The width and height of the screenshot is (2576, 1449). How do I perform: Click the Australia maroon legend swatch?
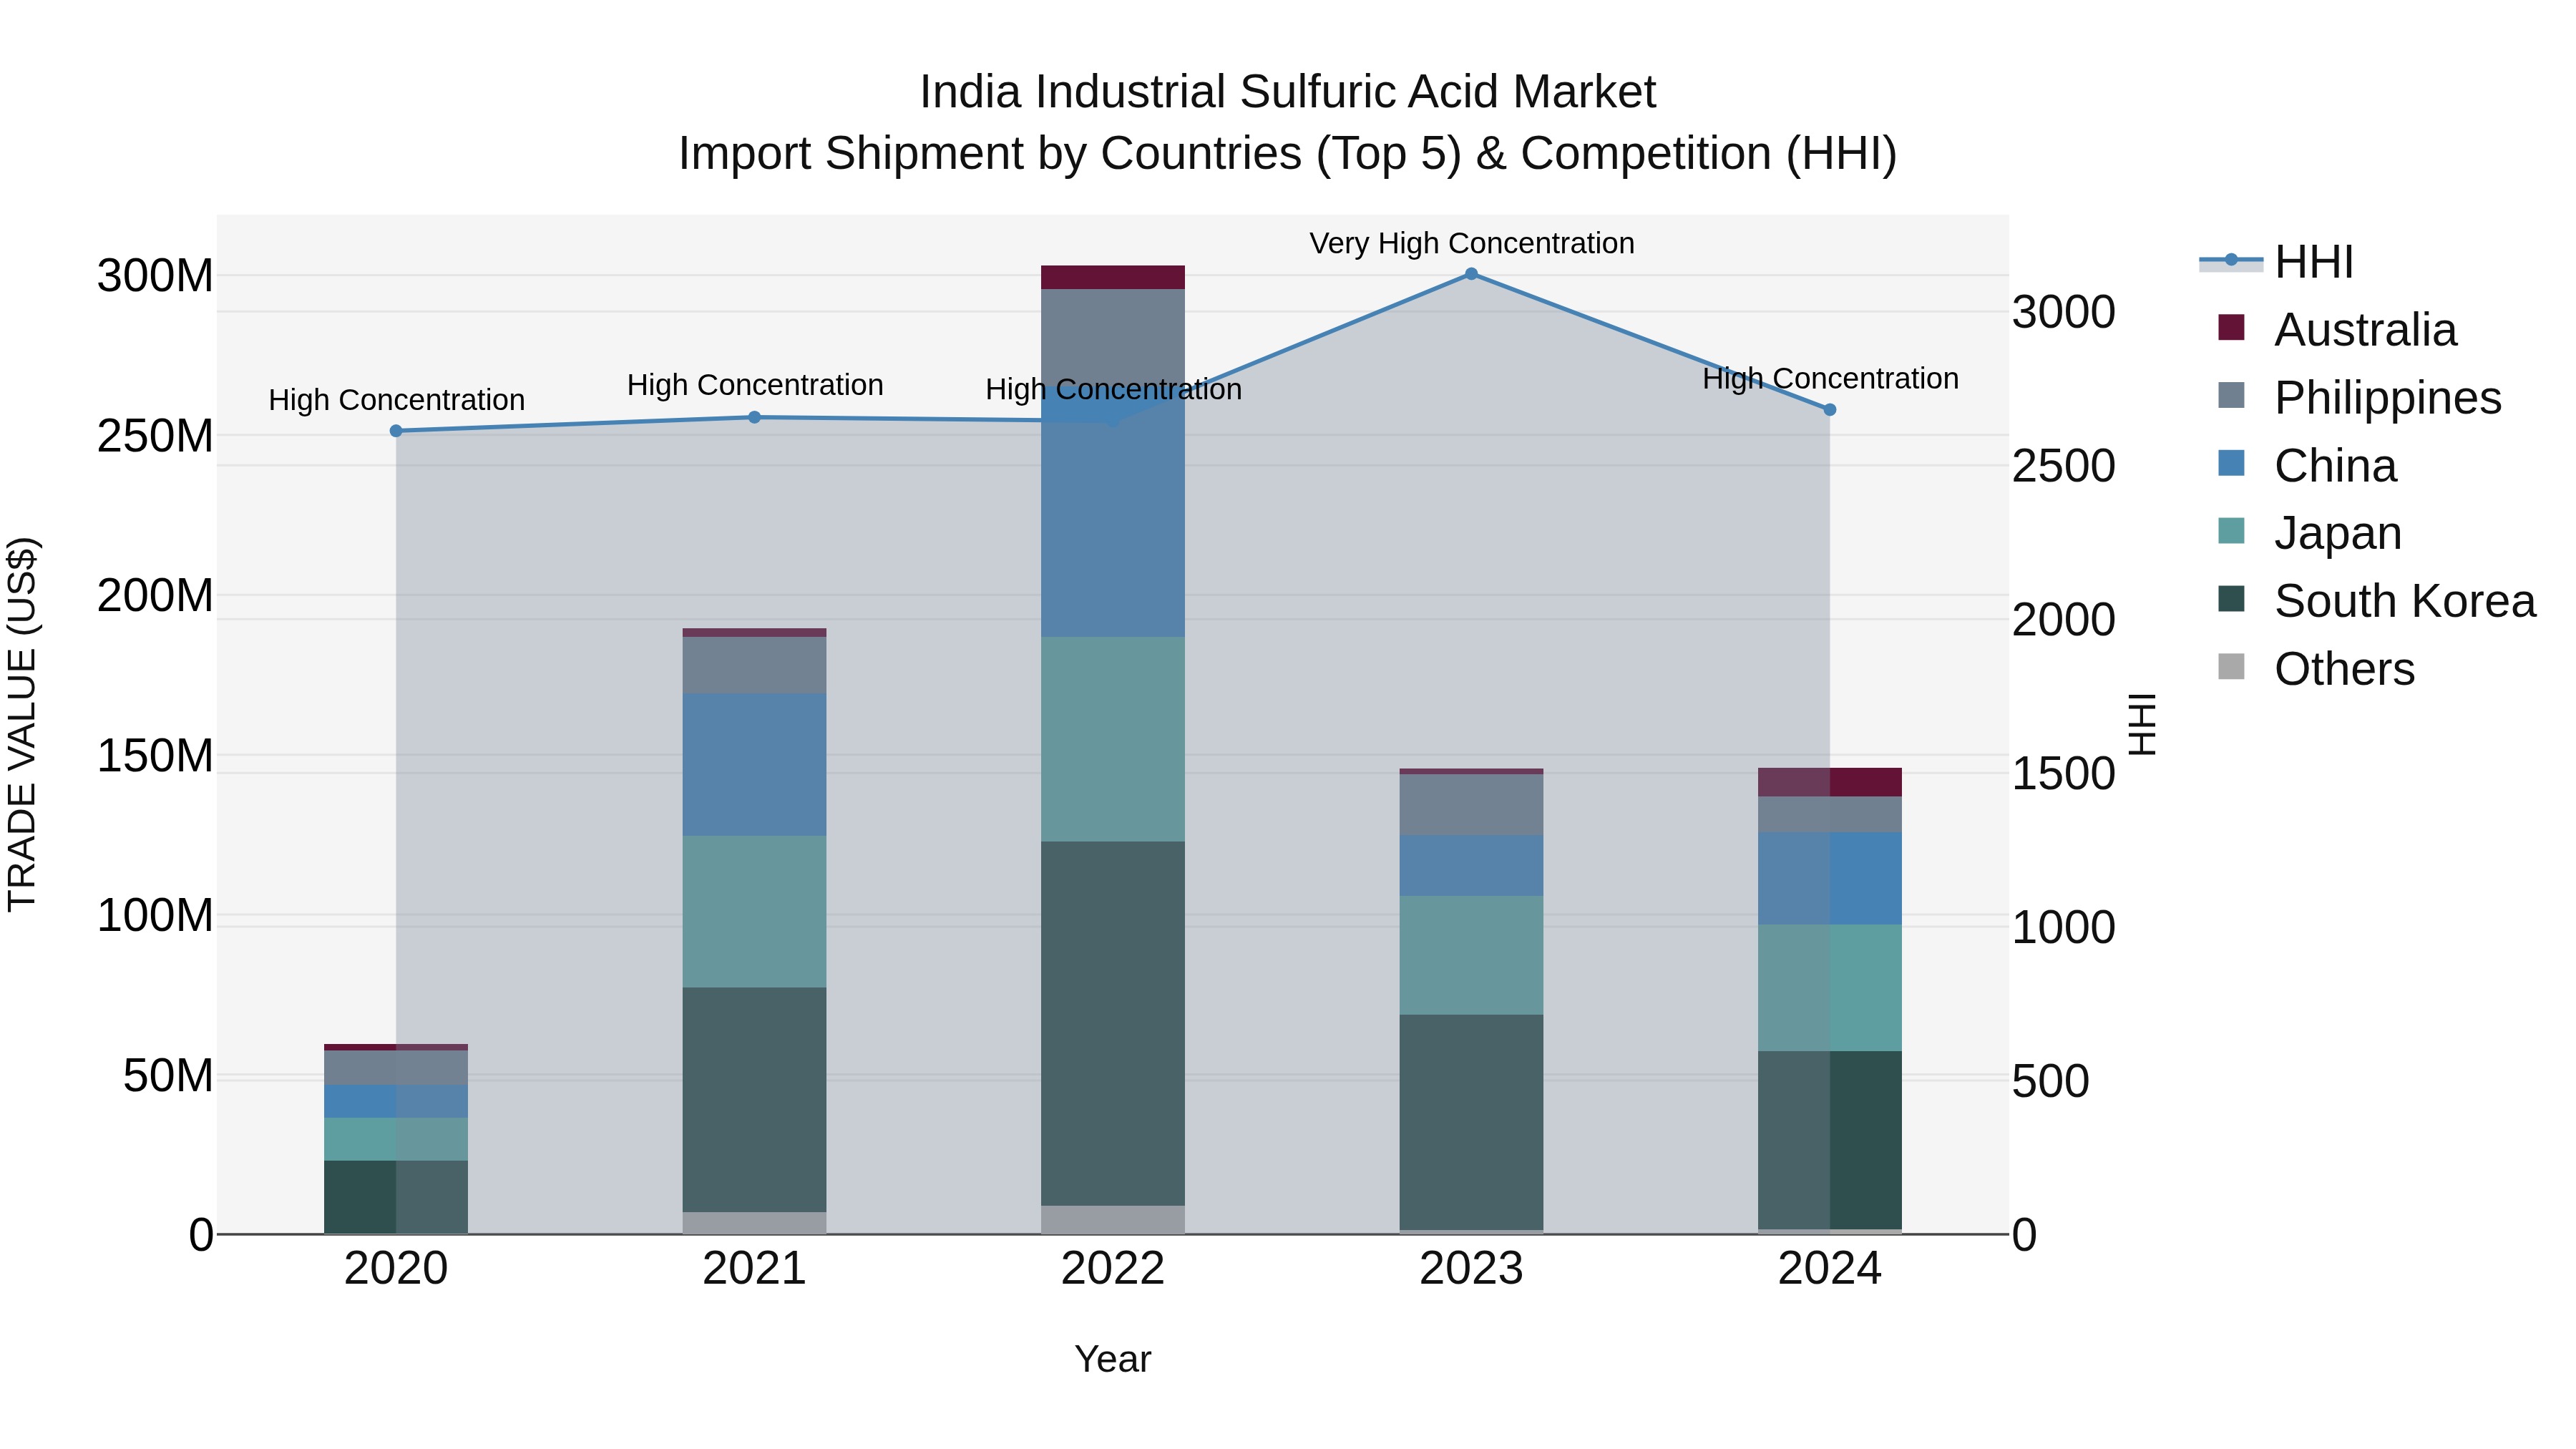[x=2231, y=327]
